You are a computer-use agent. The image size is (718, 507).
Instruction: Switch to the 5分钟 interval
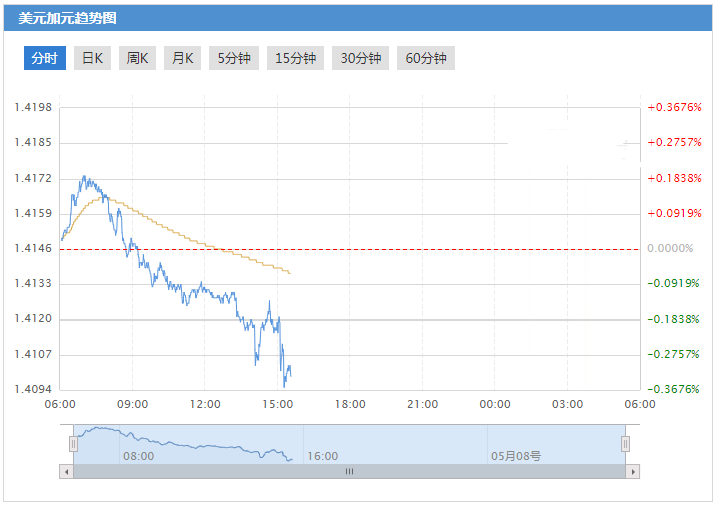tap(234, 58)
